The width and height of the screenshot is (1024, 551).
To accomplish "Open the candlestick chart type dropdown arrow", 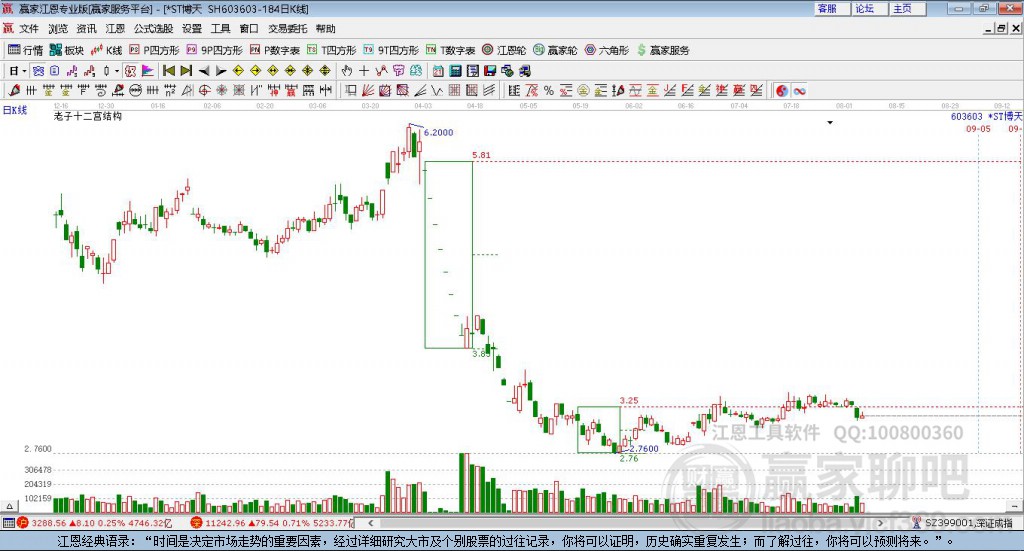I will click(117, 71).
